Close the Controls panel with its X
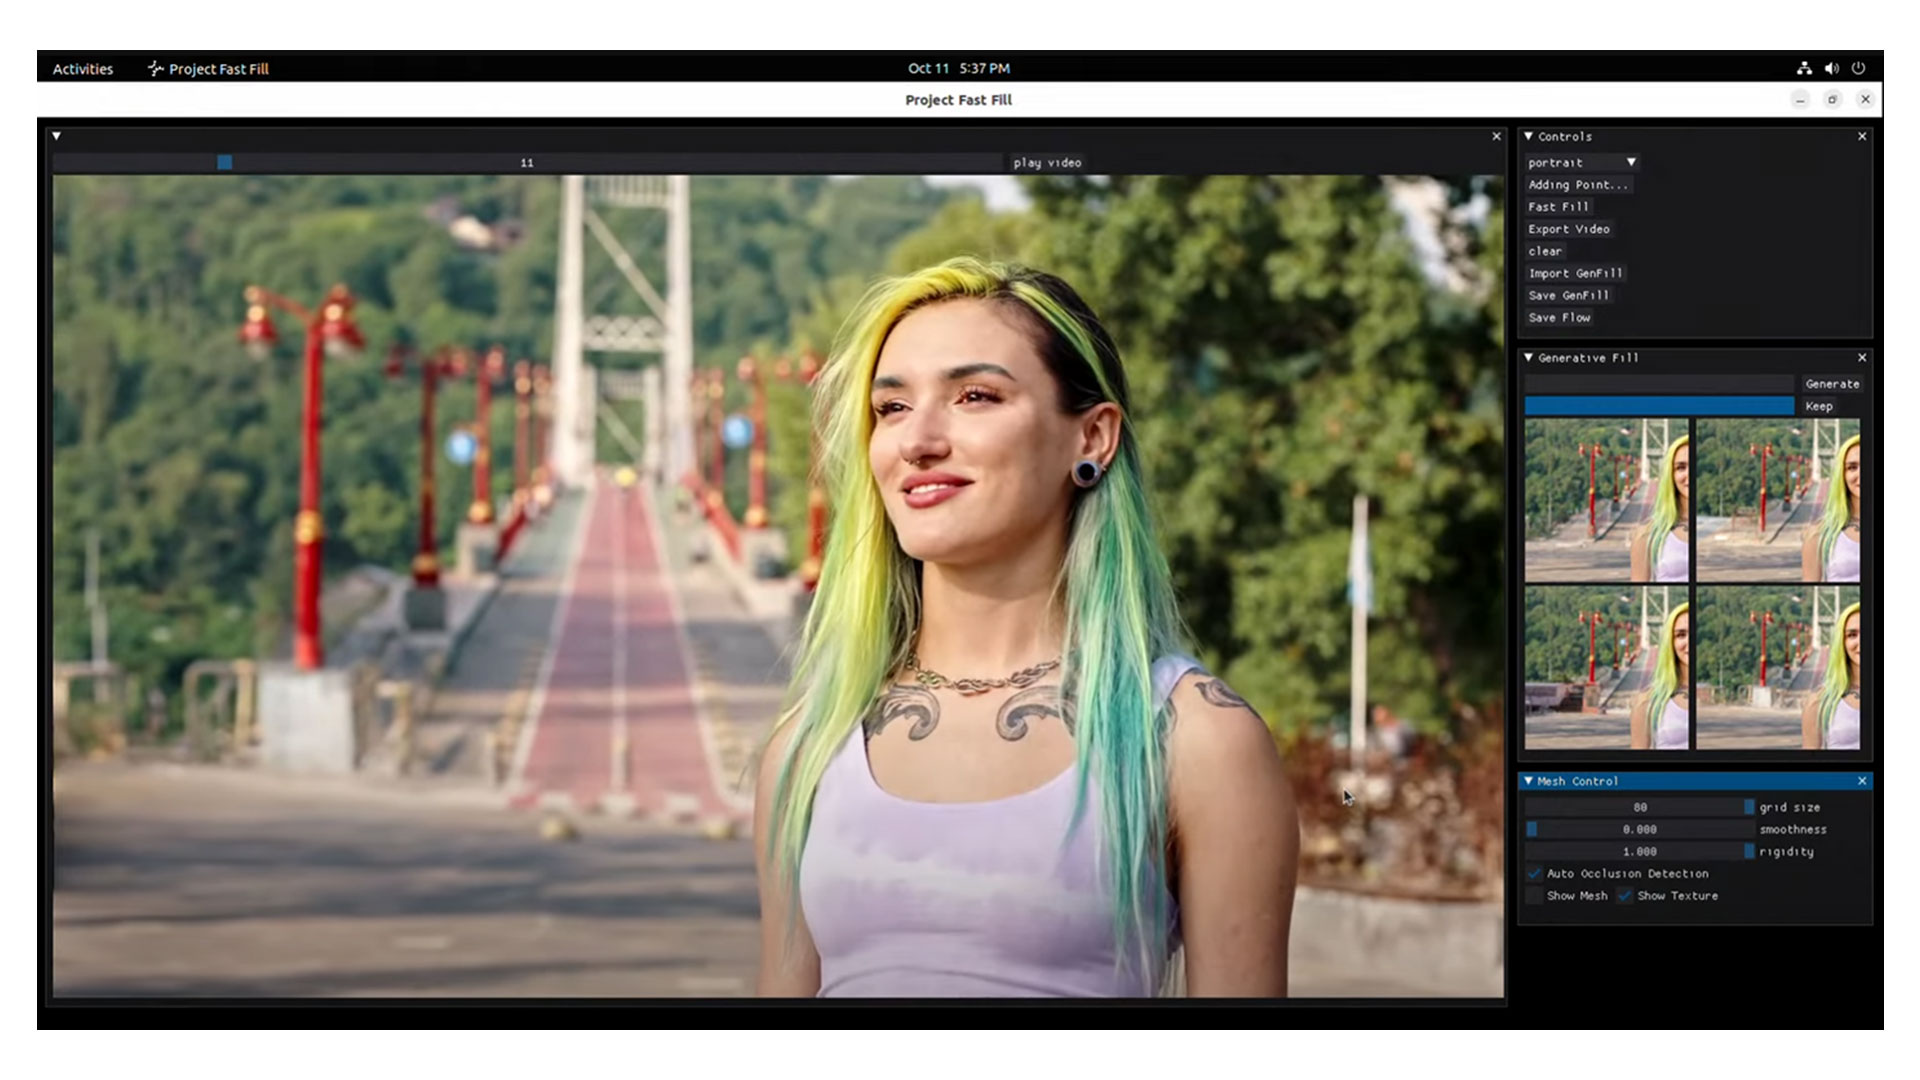The width and height of the screenshot is (1920, 1080). click(x=1862, y=136)
